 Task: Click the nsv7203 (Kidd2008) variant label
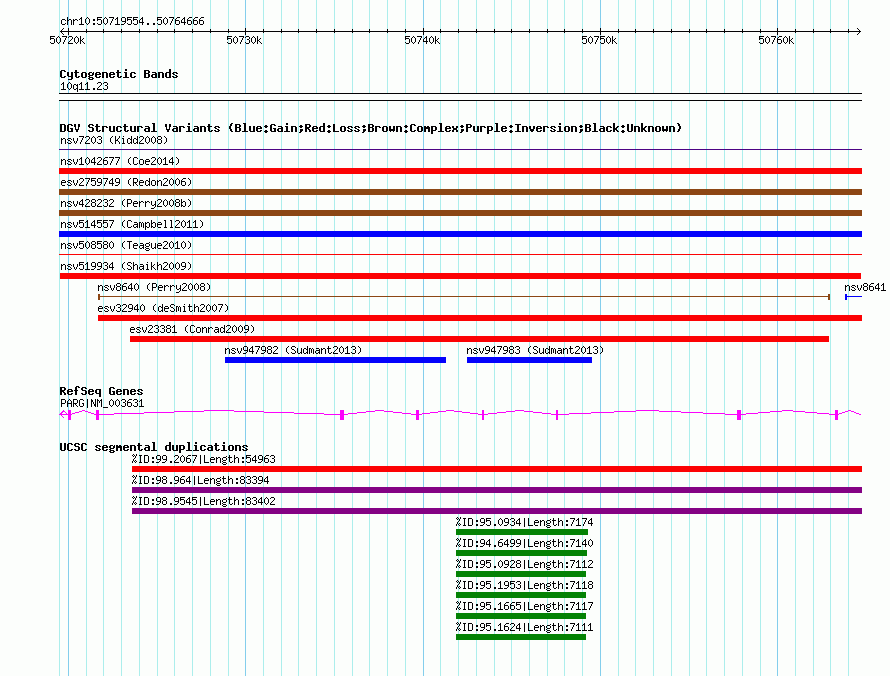(x=114, y=140)
